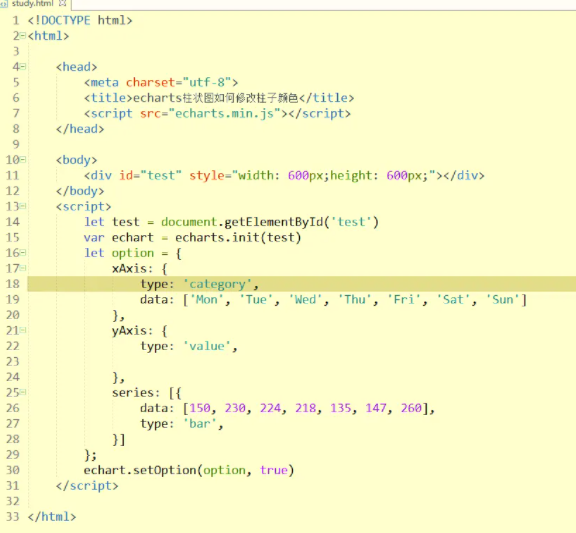
Task: Click the xAxis keyword on line 17
Action: click(129, 269)
